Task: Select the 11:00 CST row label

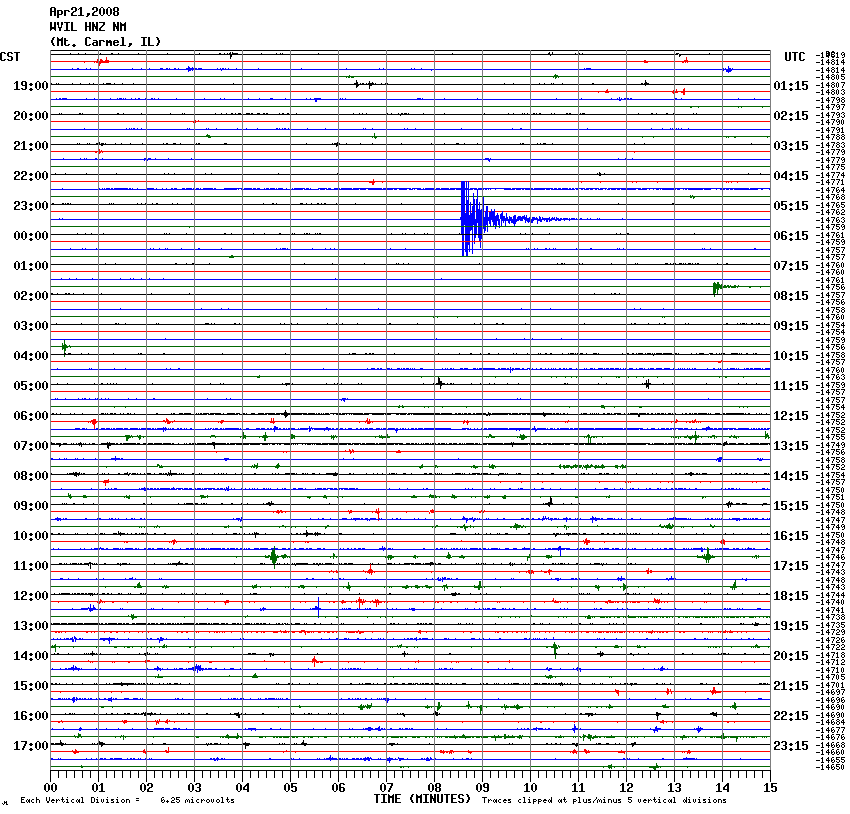Action: (x=31, y=566)
